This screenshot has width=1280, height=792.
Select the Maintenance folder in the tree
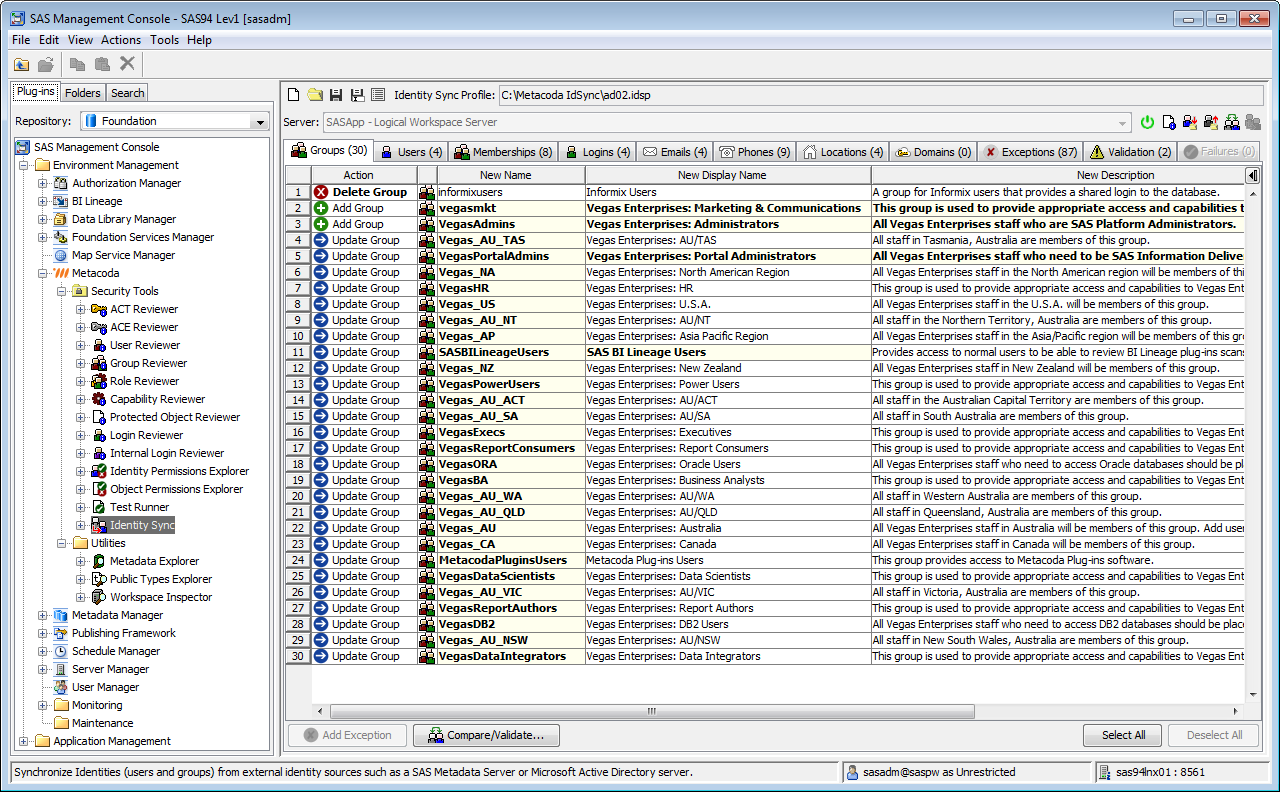(x=102, y=723)
